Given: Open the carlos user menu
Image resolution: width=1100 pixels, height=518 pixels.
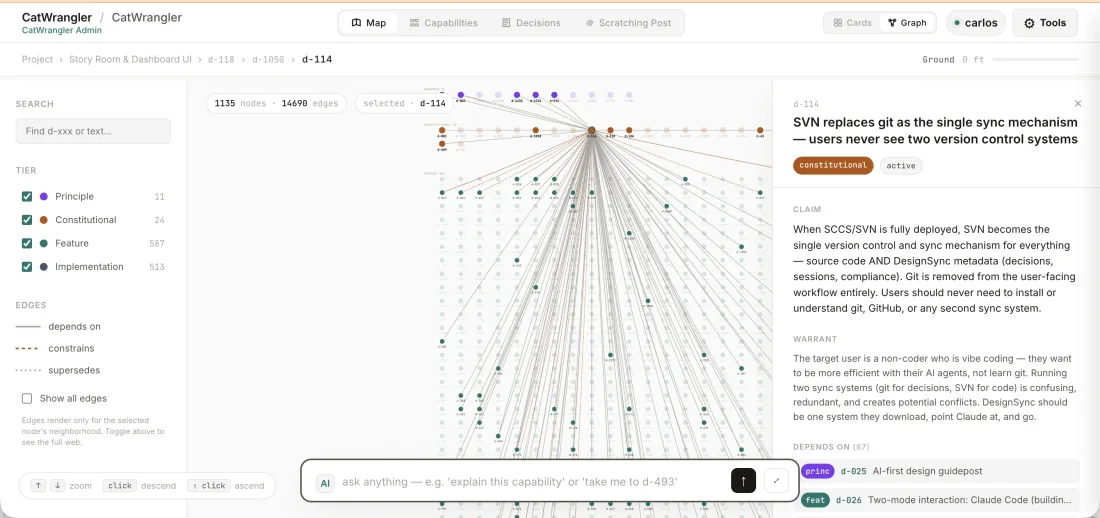Looking at the screenshot, I should point(975,22).
